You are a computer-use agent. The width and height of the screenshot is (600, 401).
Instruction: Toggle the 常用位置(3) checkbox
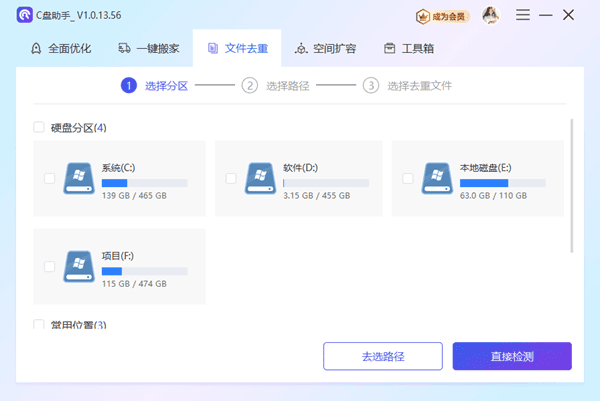tap(39, 325)
